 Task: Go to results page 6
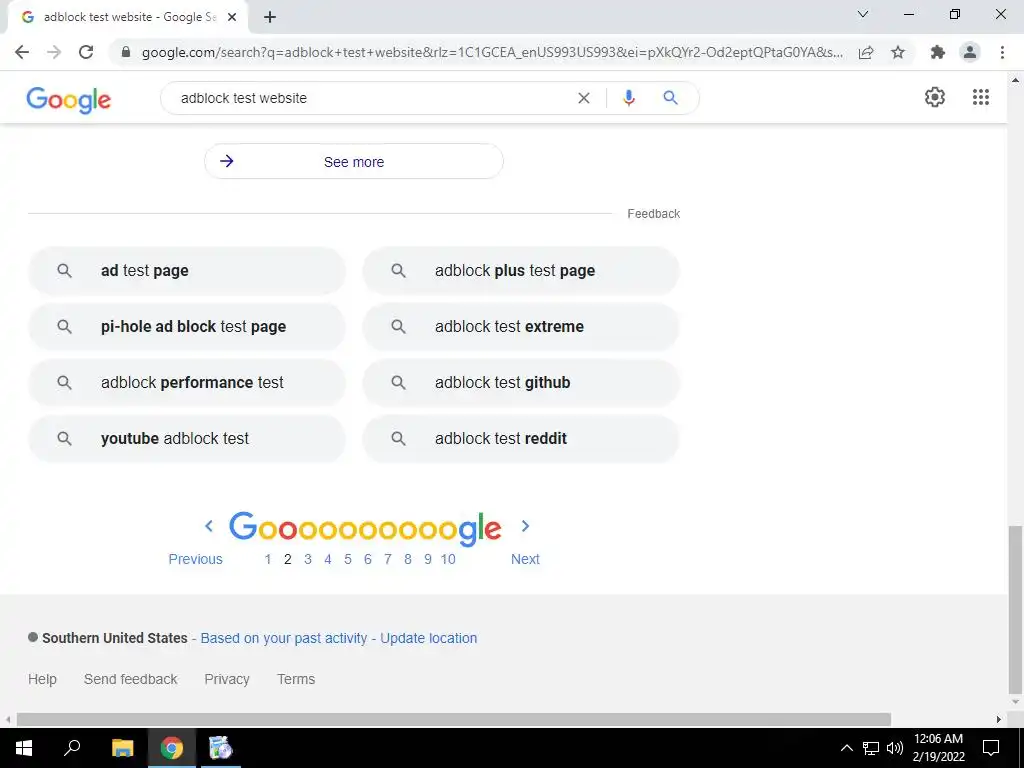pyautogui.click(x=368, y=559)
